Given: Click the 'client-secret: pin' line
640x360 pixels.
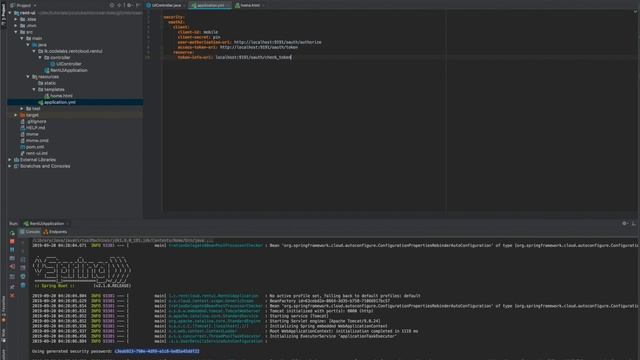Looking at the screenshot, I should (x=199, y=37).
